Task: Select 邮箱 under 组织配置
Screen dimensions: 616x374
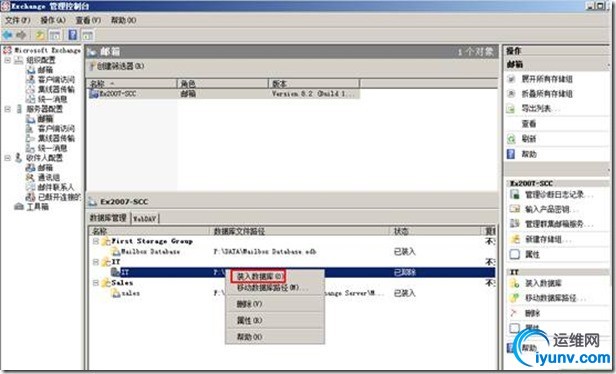Action: coord(45,70)
